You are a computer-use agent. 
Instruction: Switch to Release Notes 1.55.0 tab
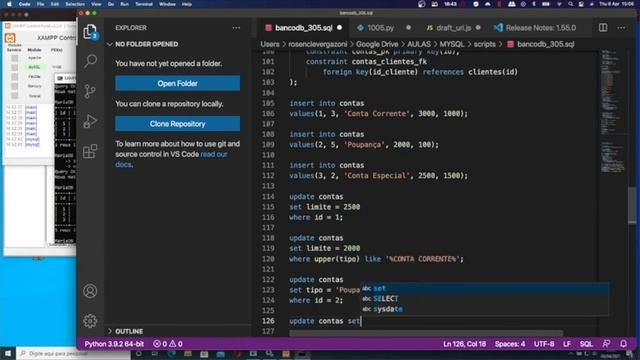click(540, 28)
